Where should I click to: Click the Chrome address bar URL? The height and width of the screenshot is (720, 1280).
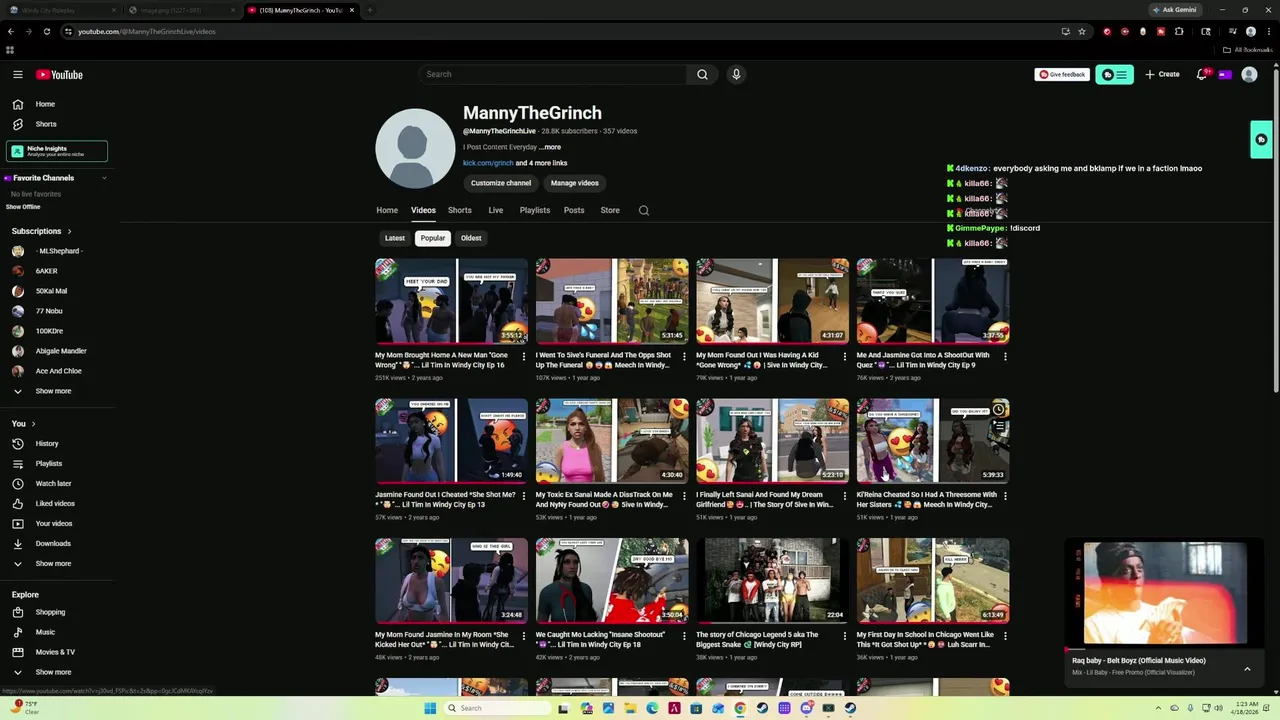click(x=147, y=31)
